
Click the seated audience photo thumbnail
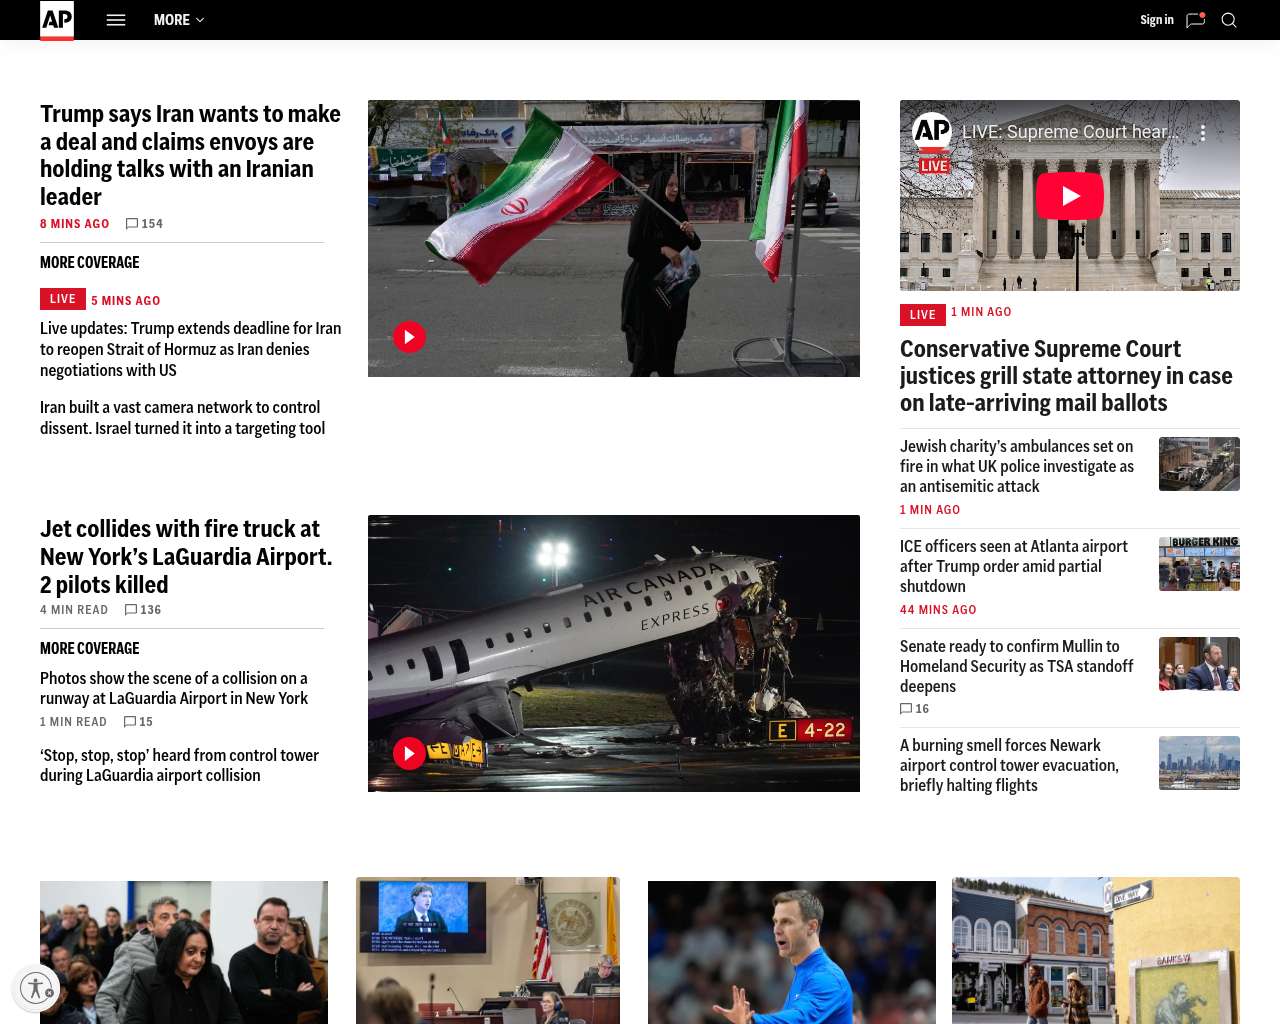[x=184, y=952]
